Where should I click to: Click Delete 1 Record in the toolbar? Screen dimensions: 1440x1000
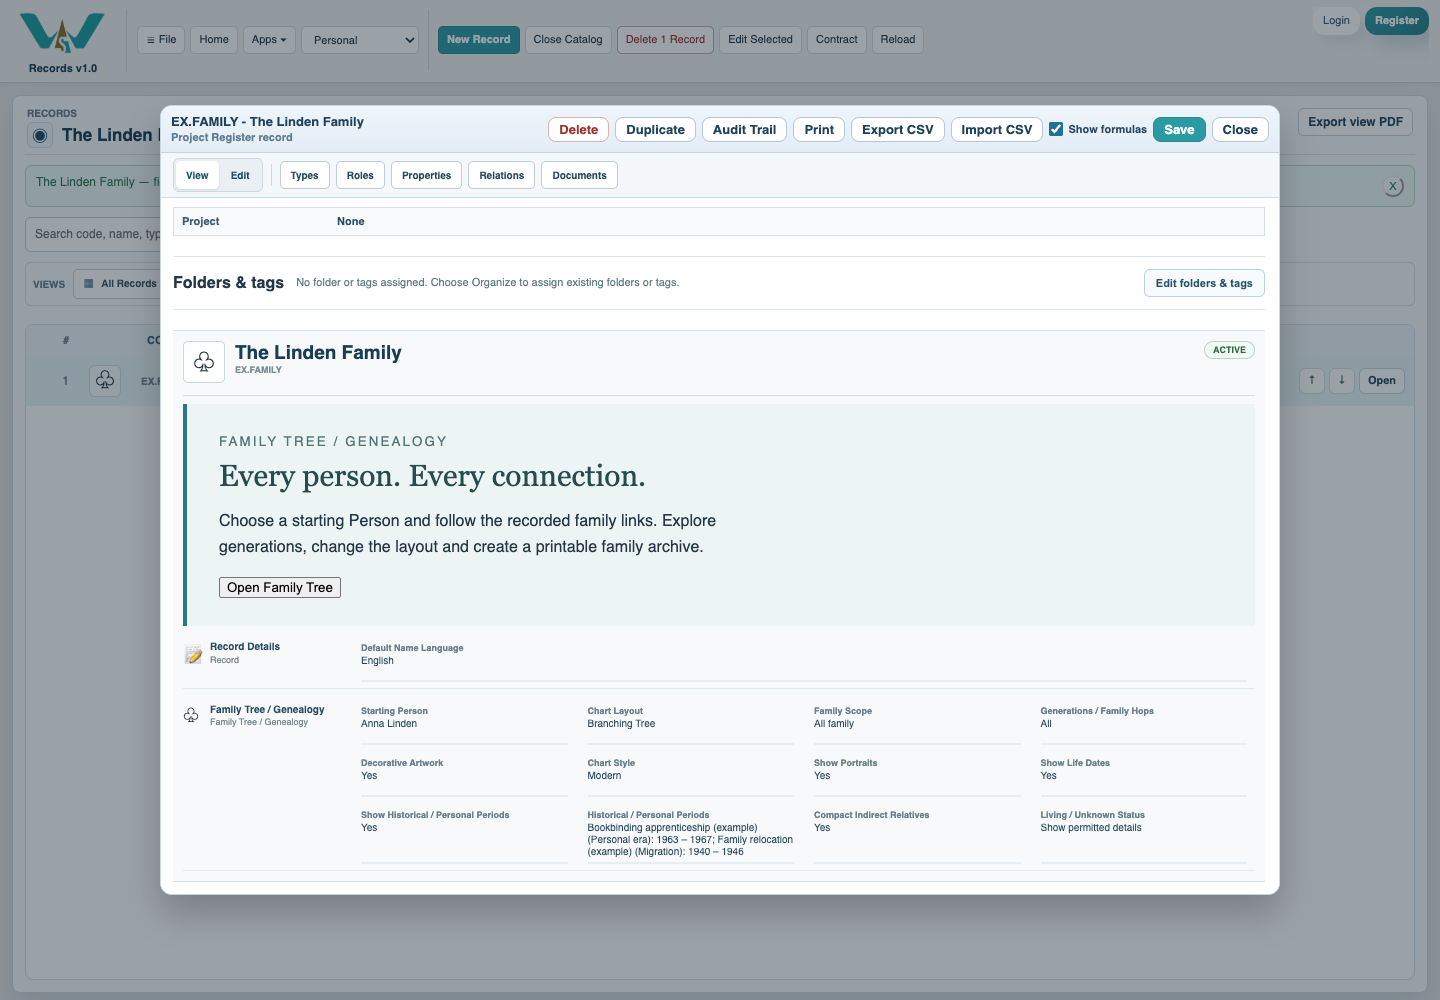click(x=665, y=40)
